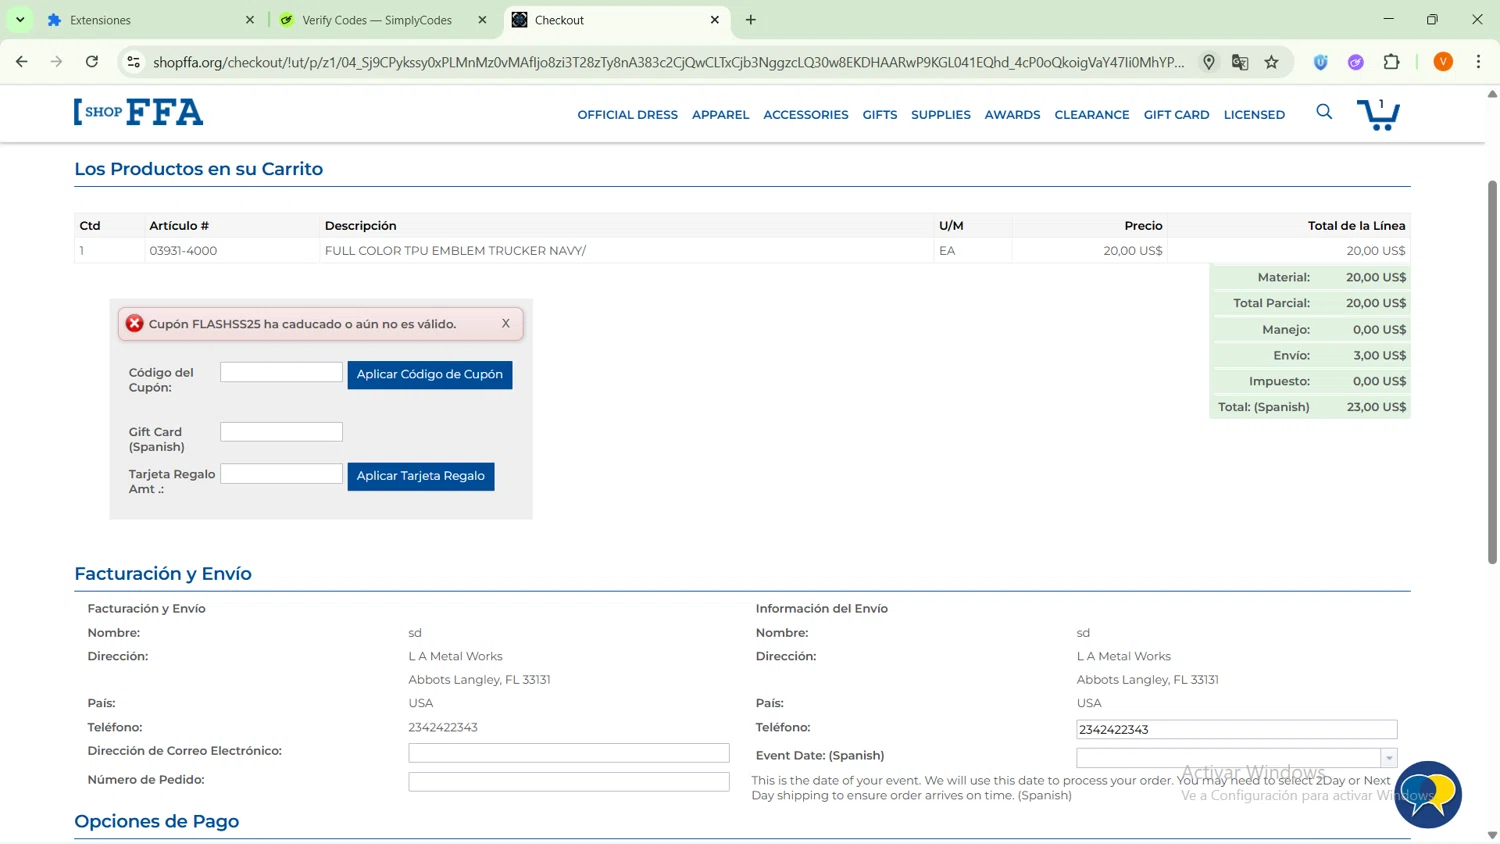Click the shipping Teléfono input field
Viewport: 1500px width, 844px height.
tap(1236, 729)
